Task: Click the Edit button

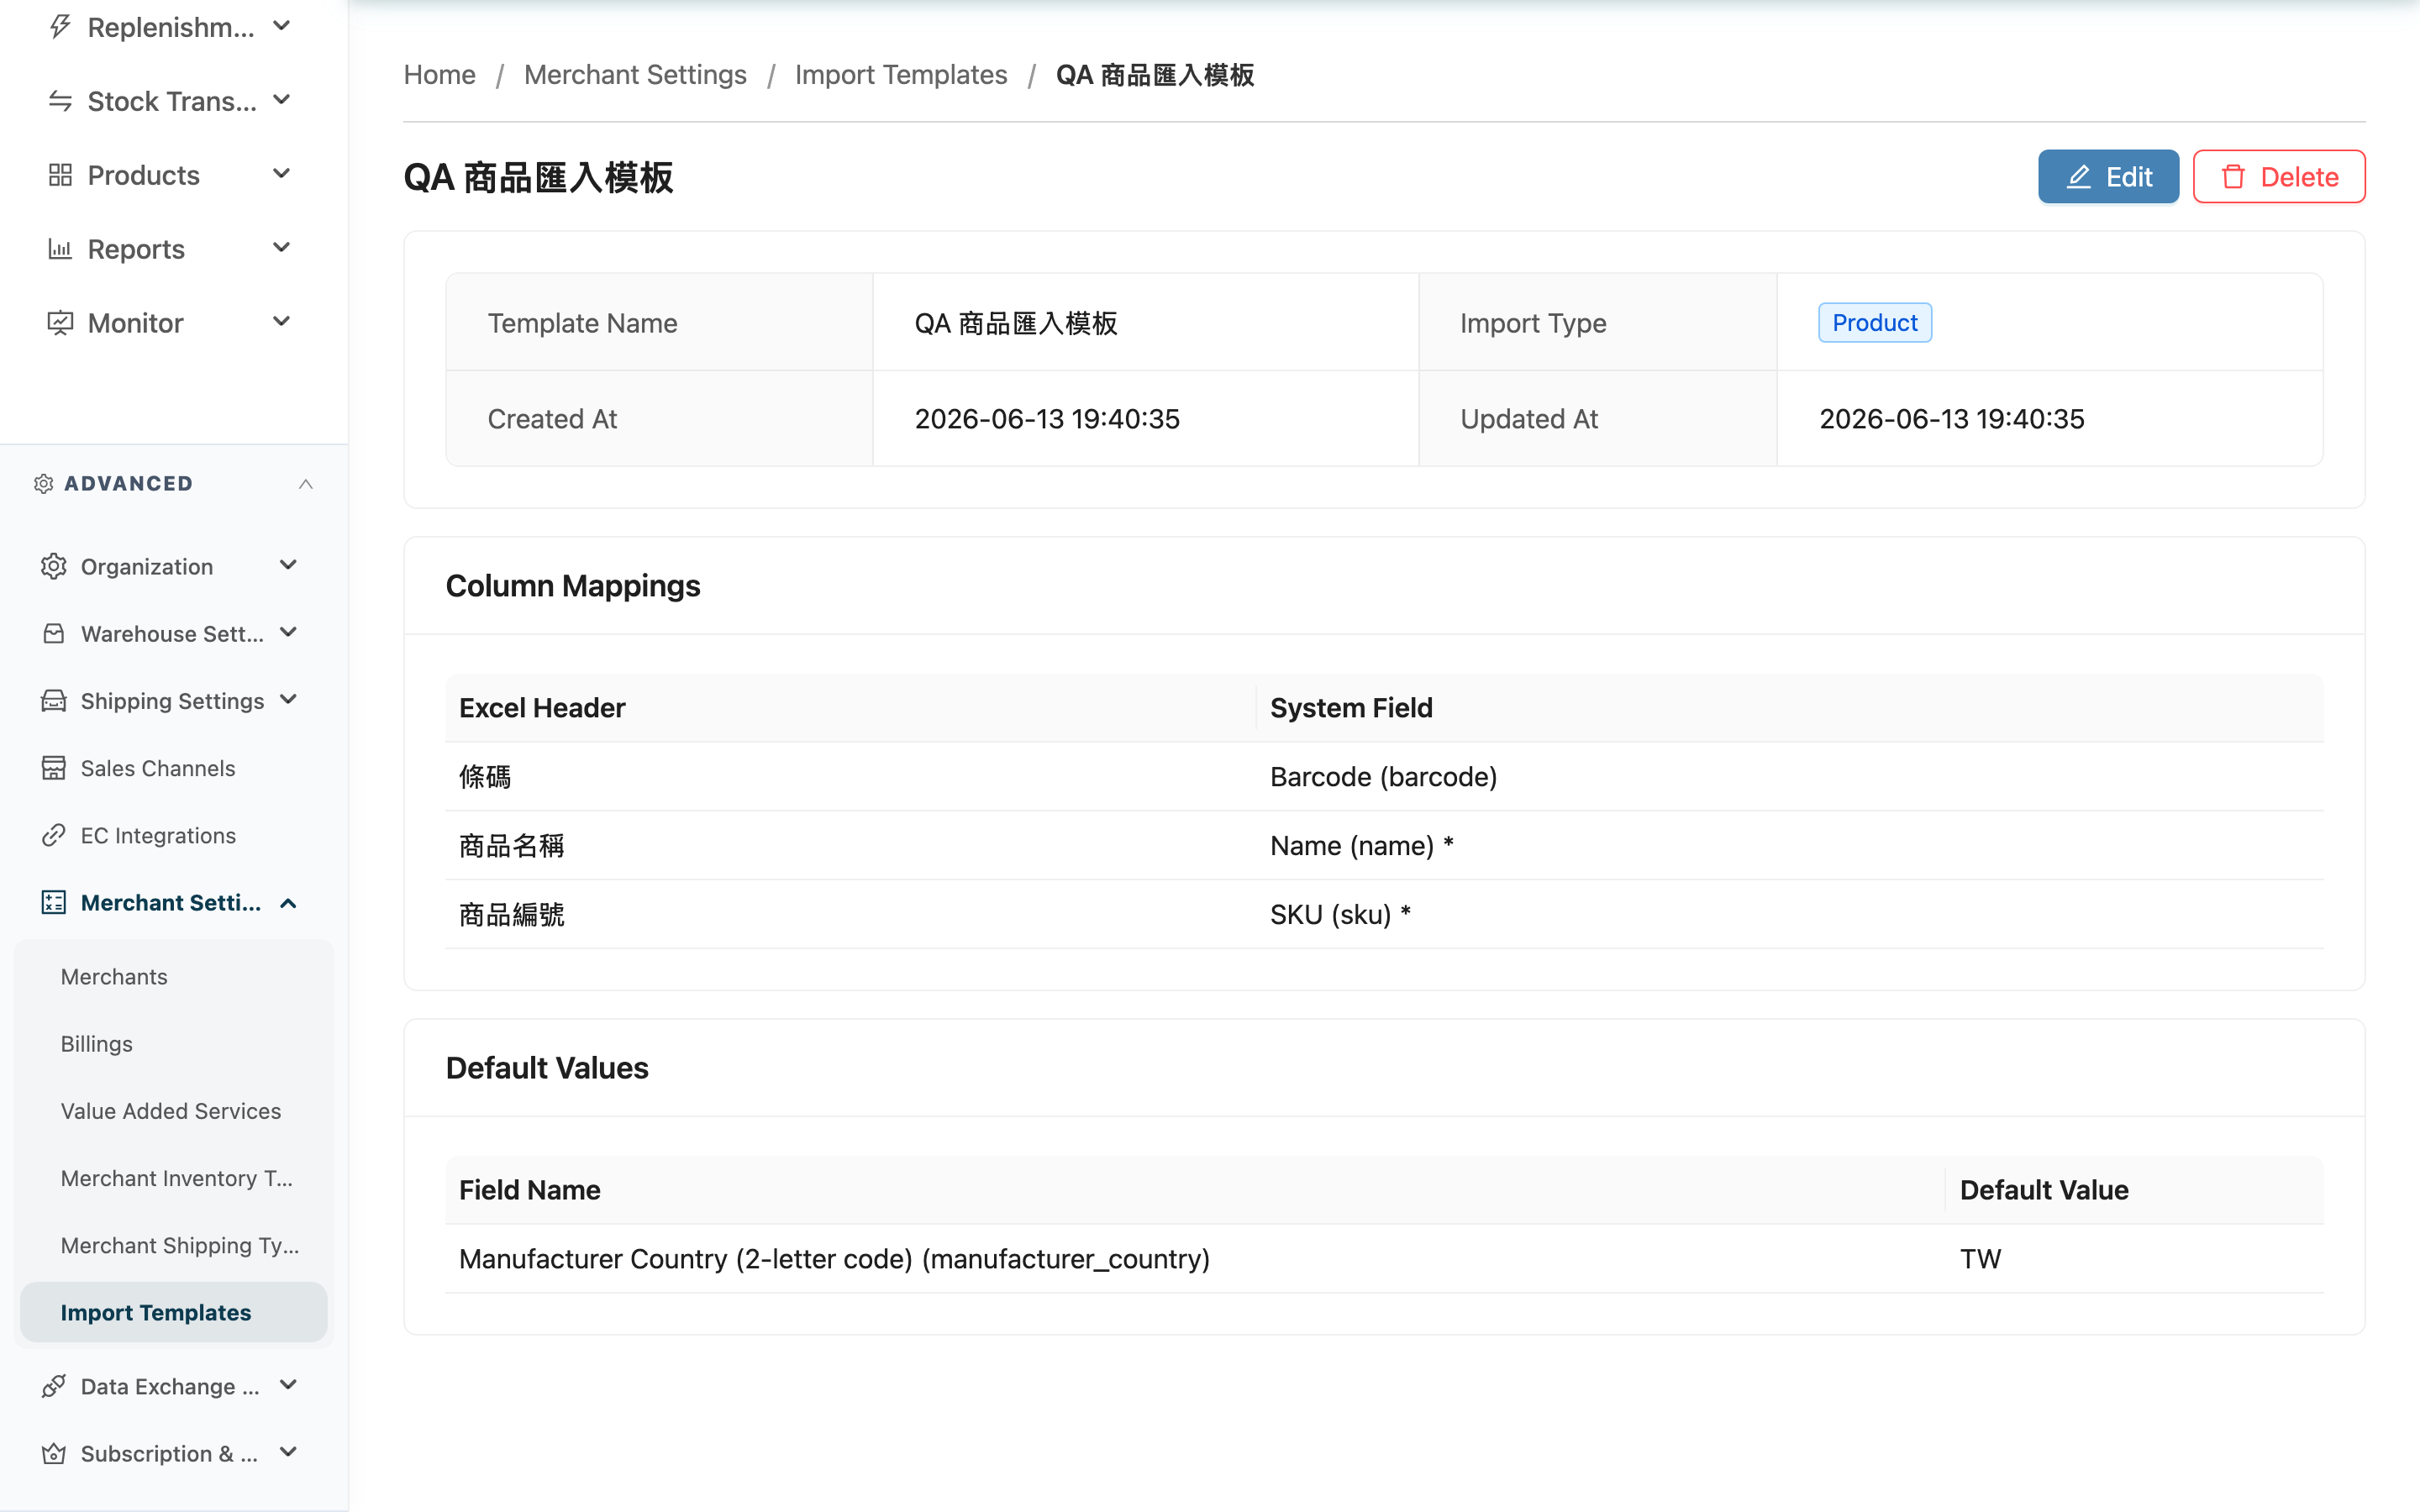Action: (2108, 177)
